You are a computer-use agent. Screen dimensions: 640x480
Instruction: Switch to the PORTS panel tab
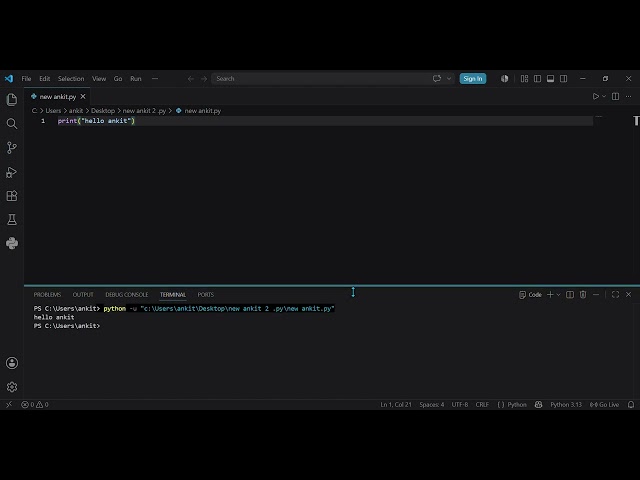point(205,294)
